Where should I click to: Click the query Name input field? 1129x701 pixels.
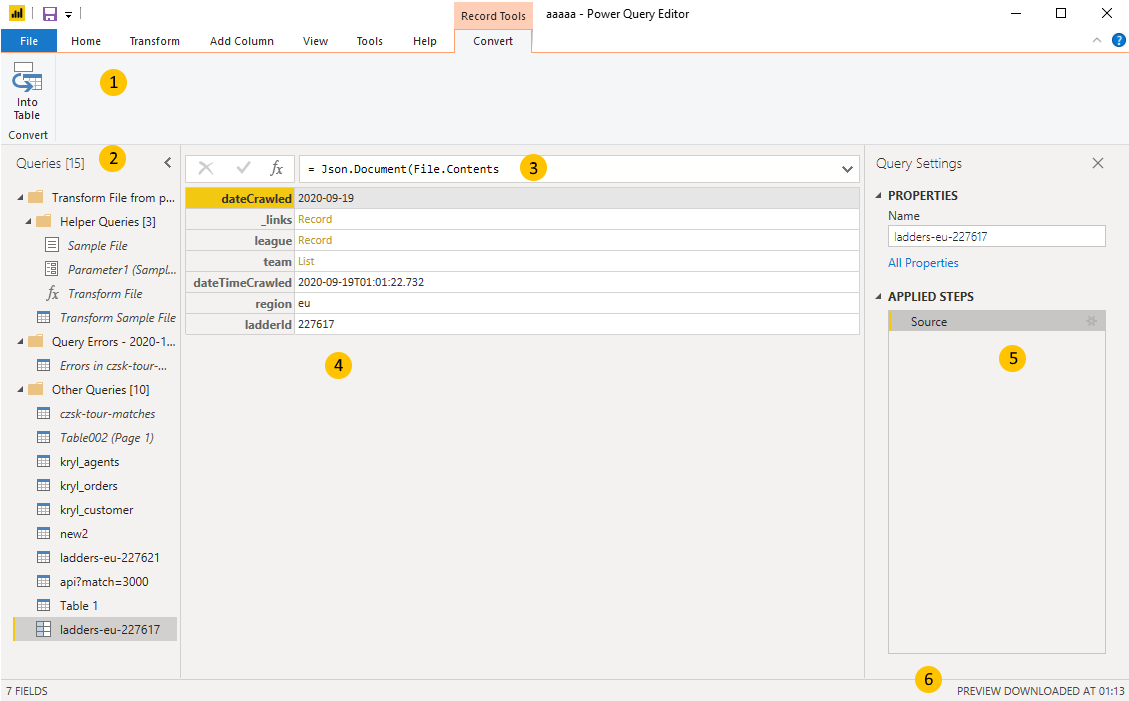point(996,236)
